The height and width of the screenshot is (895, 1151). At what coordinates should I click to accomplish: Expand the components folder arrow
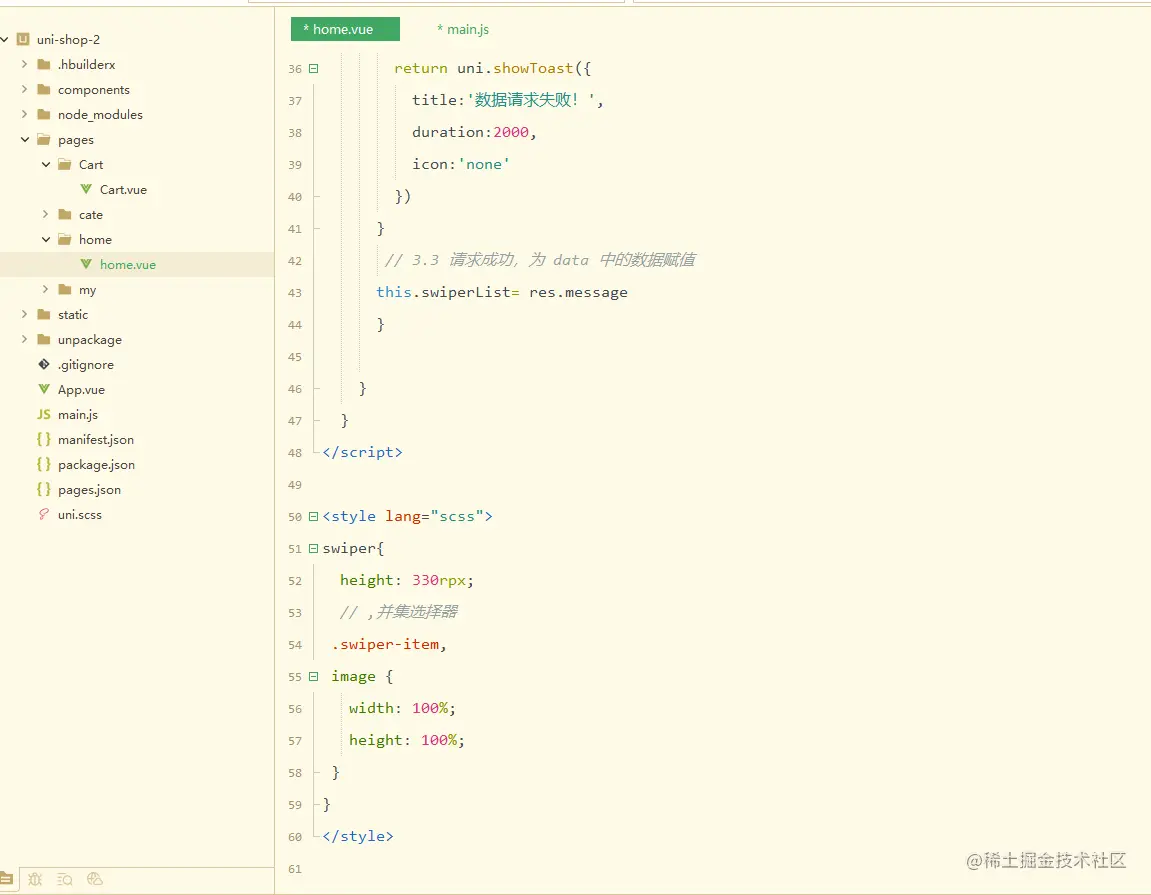(x=24, y=89)
